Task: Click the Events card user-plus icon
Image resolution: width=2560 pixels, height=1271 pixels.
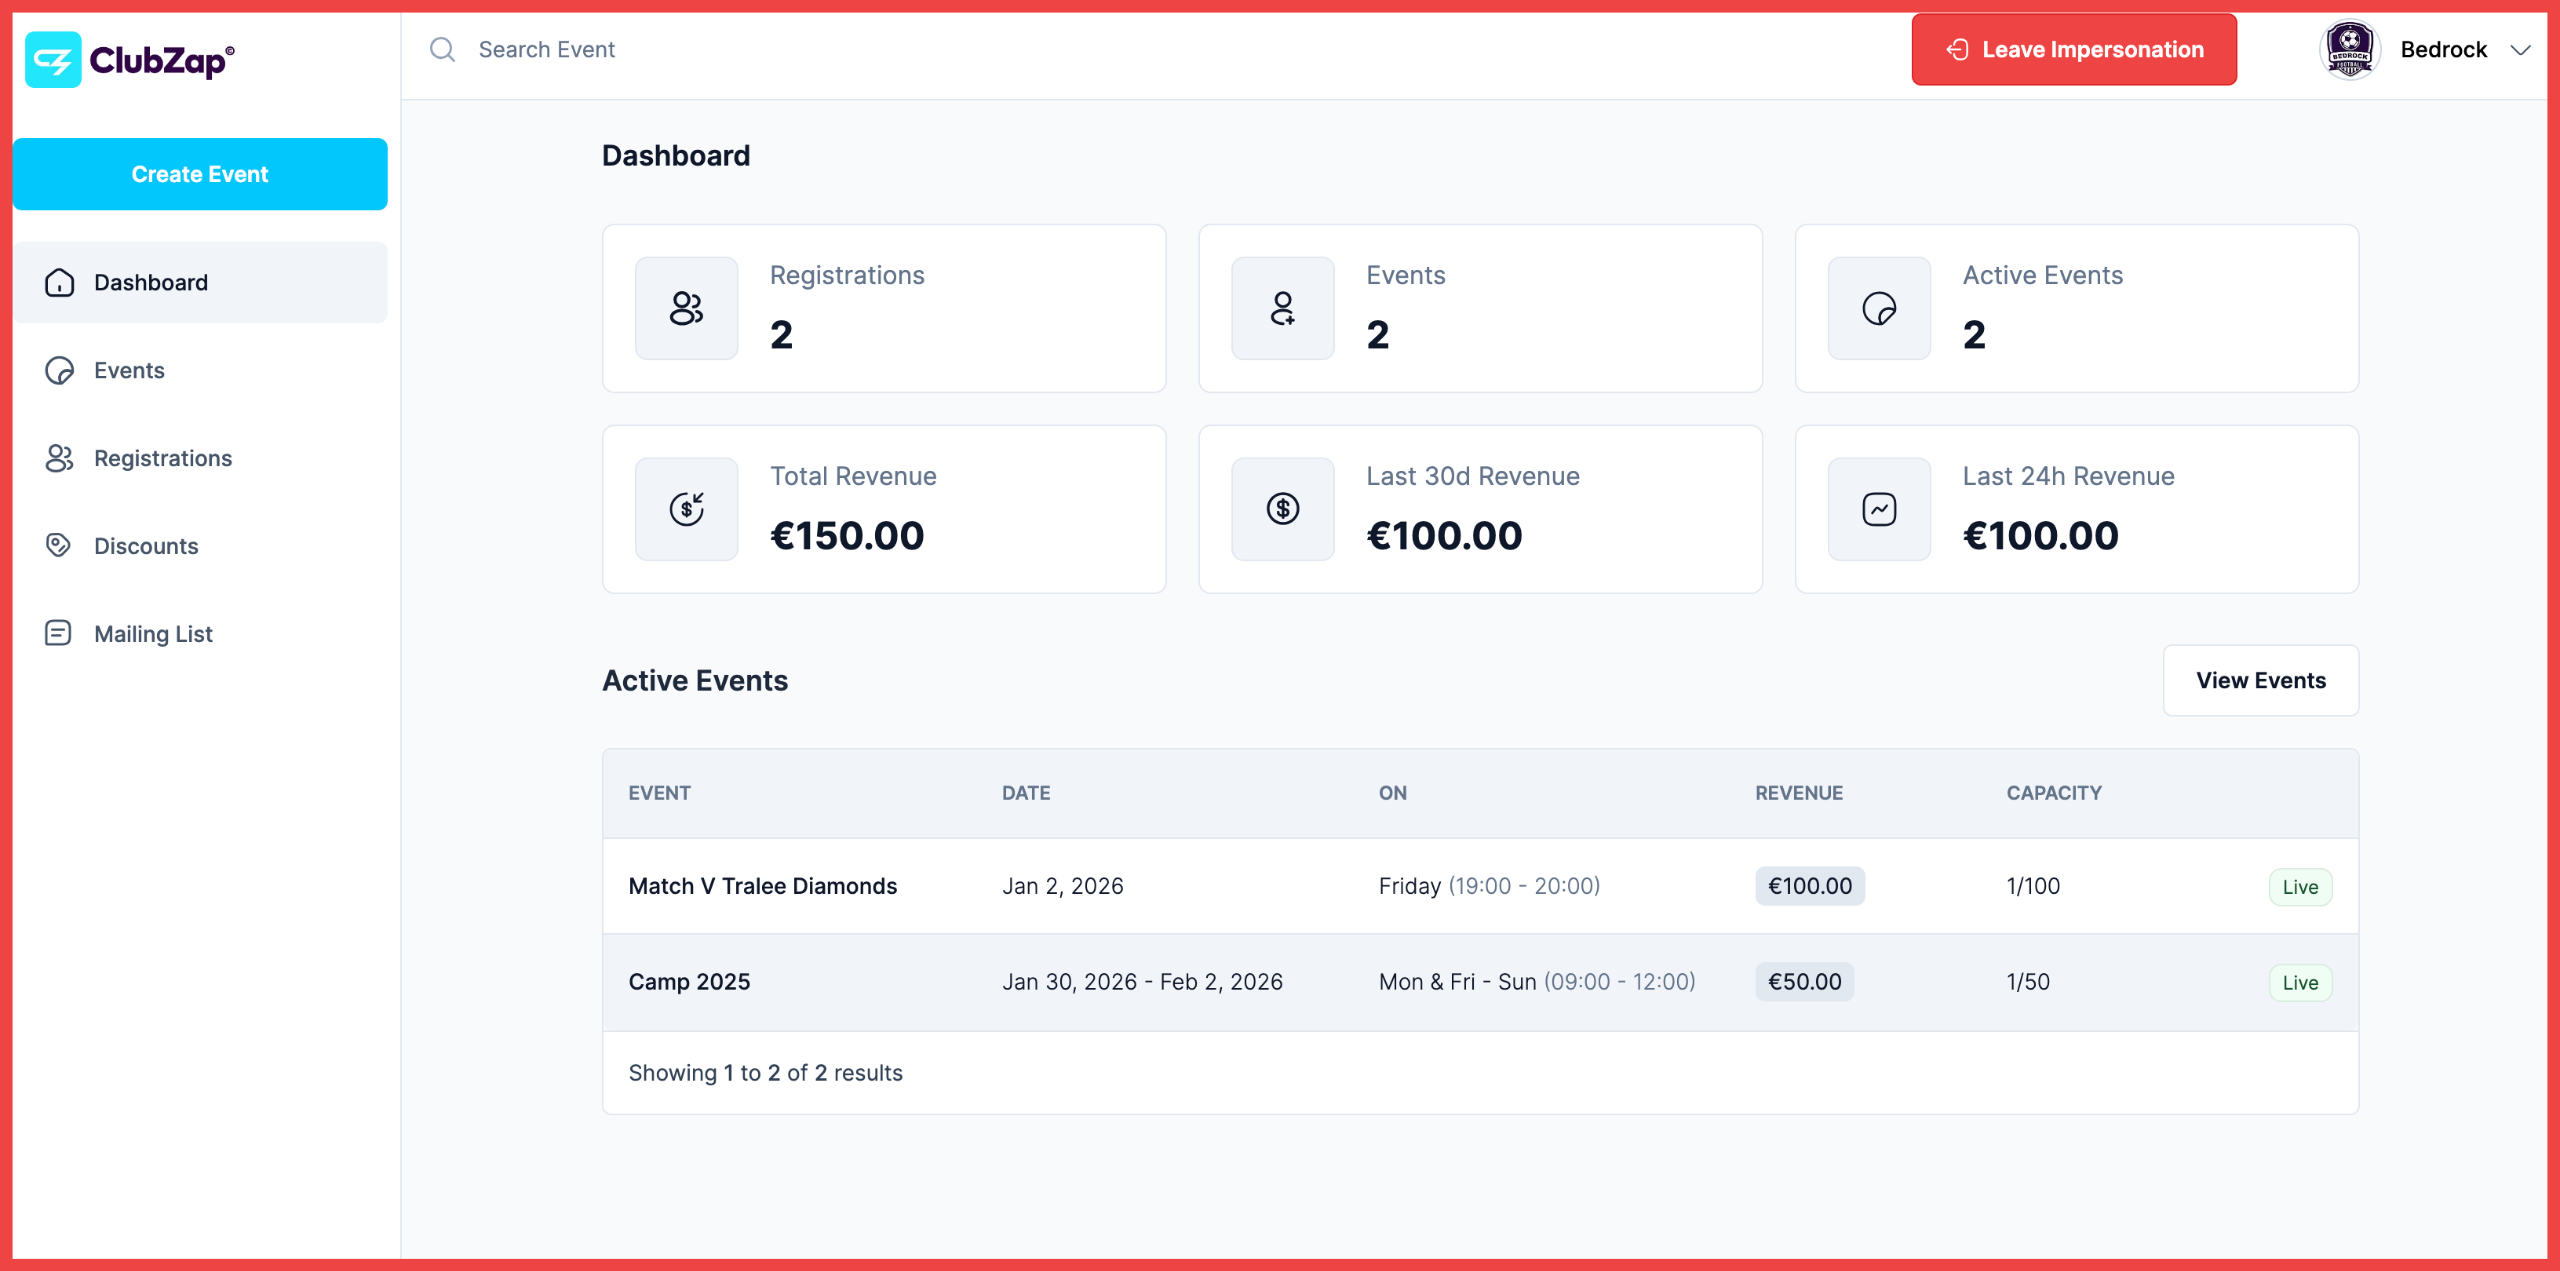Action: point(1282,308)
